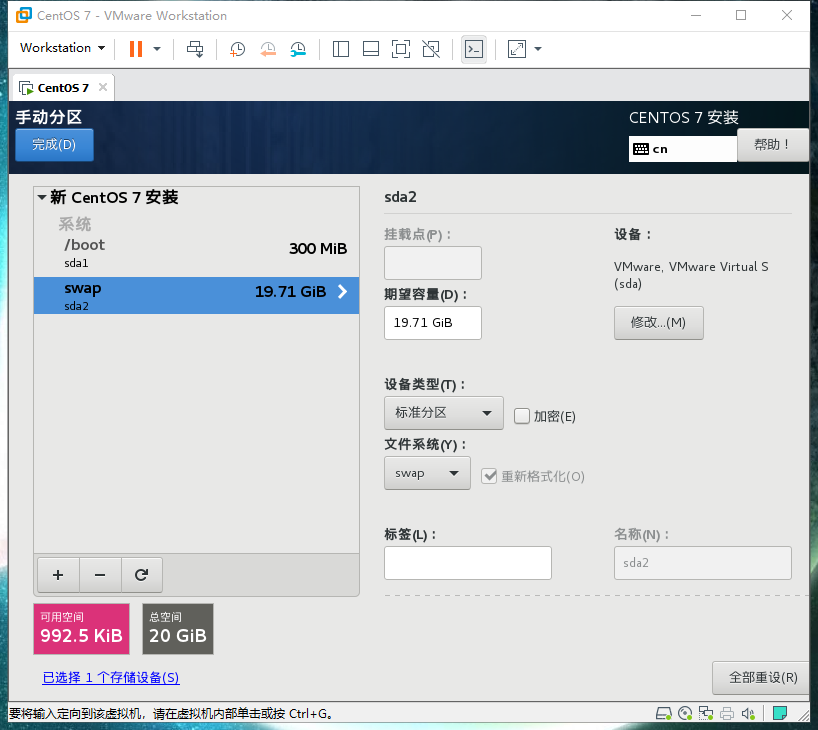Click the sound device status bar icon
This screenshot has width=818, height=730.
coord(748,713)
